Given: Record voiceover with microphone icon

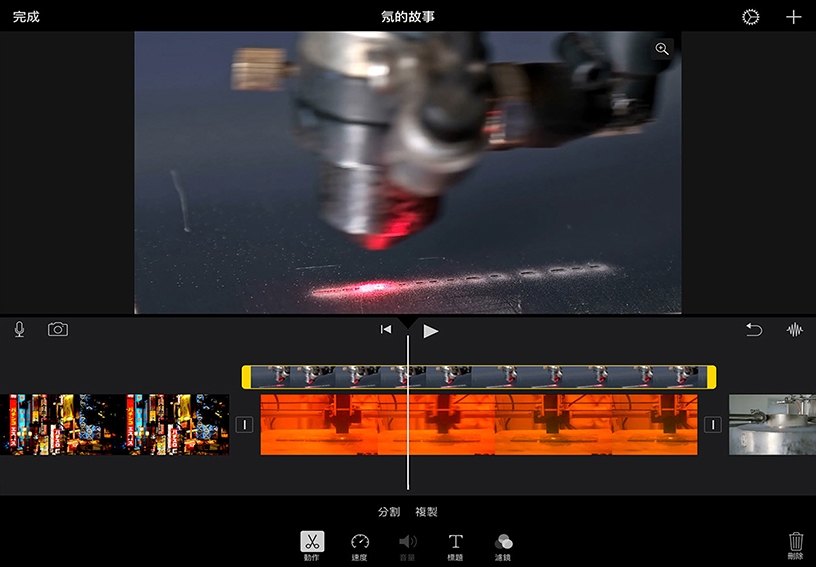Looking at the screenshot, I should coord(19,330).
